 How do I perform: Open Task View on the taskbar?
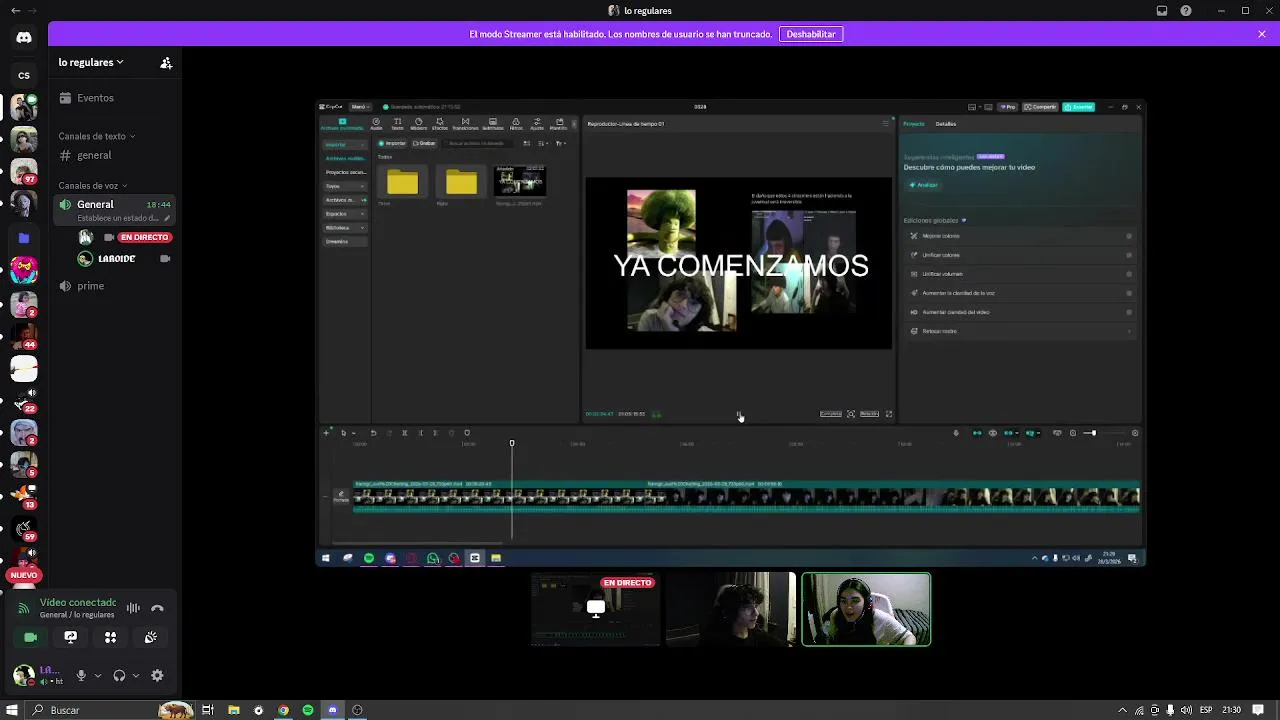click(208, 710)
